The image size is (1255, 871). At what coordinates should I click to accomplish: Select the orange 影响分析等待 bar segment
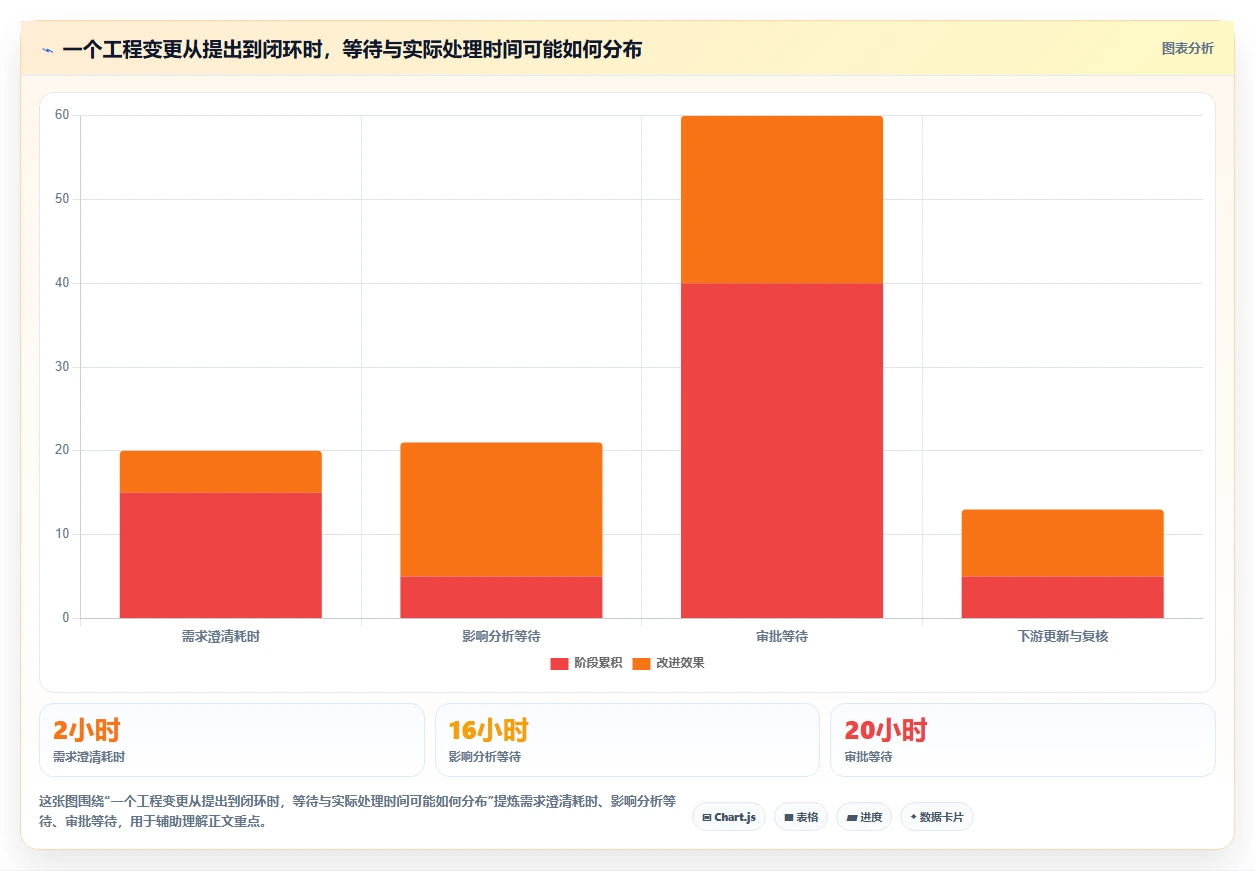tap(501, 510)
